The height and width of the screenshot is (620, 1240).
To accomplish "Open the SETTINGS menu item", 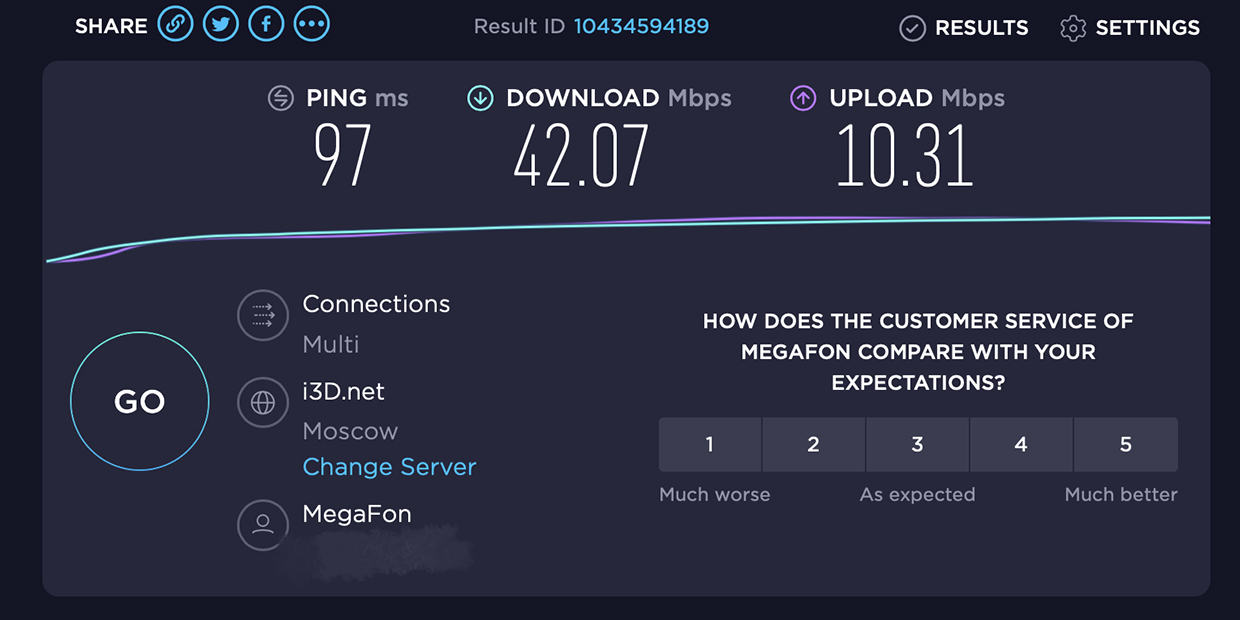I will point(1147,28).
